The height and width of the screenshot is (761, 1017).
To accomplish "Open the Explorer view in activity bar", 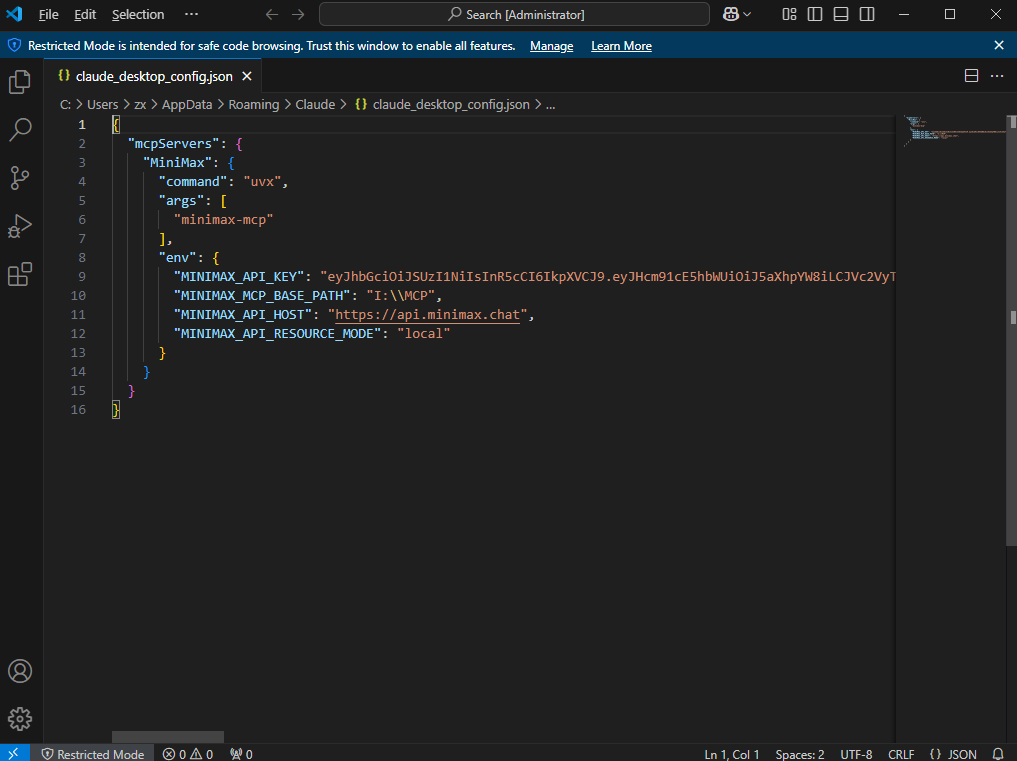I will tap(20, 82).
